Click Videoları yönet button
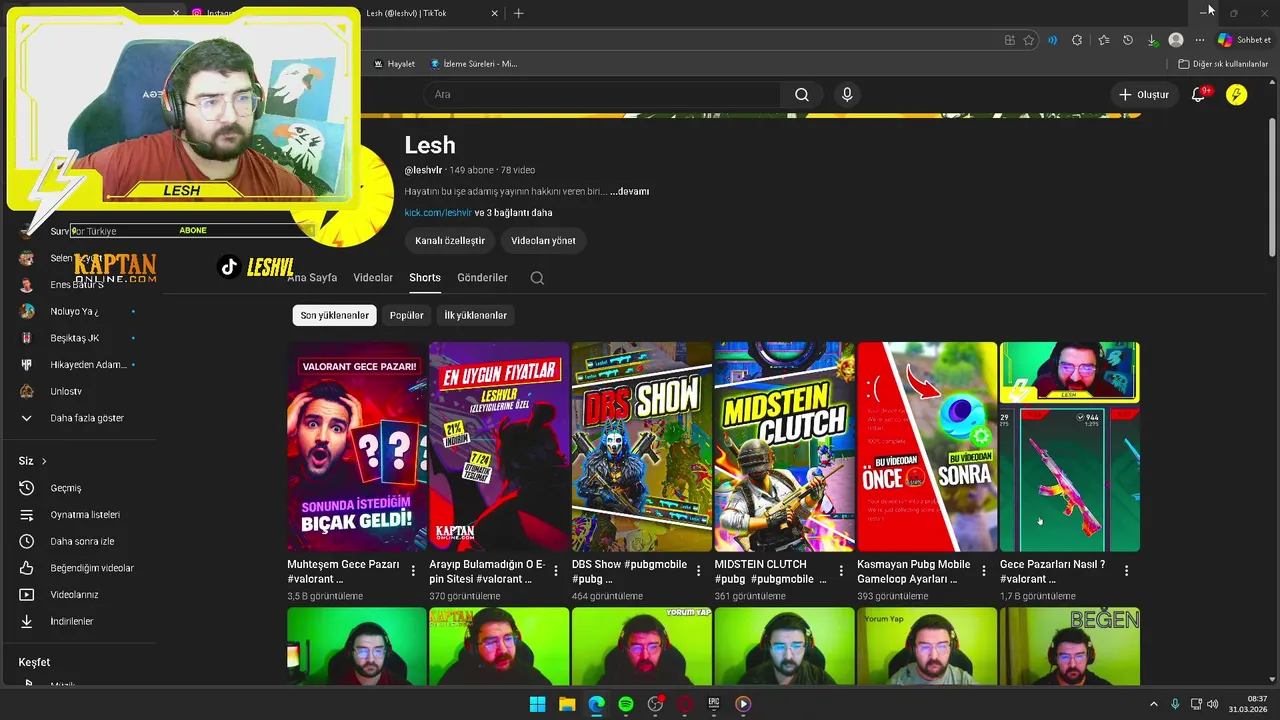The height and width of the screenshot is (720, 1280). [x=543, y=241]
